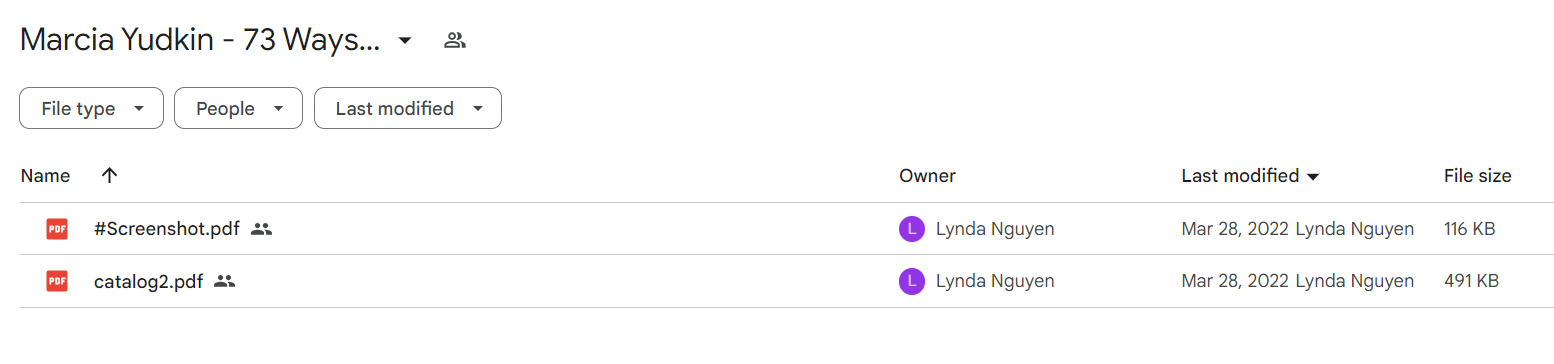The image size is (1554, 364).
Task: Click the 491 KB file size cell
Action: 1471,281
